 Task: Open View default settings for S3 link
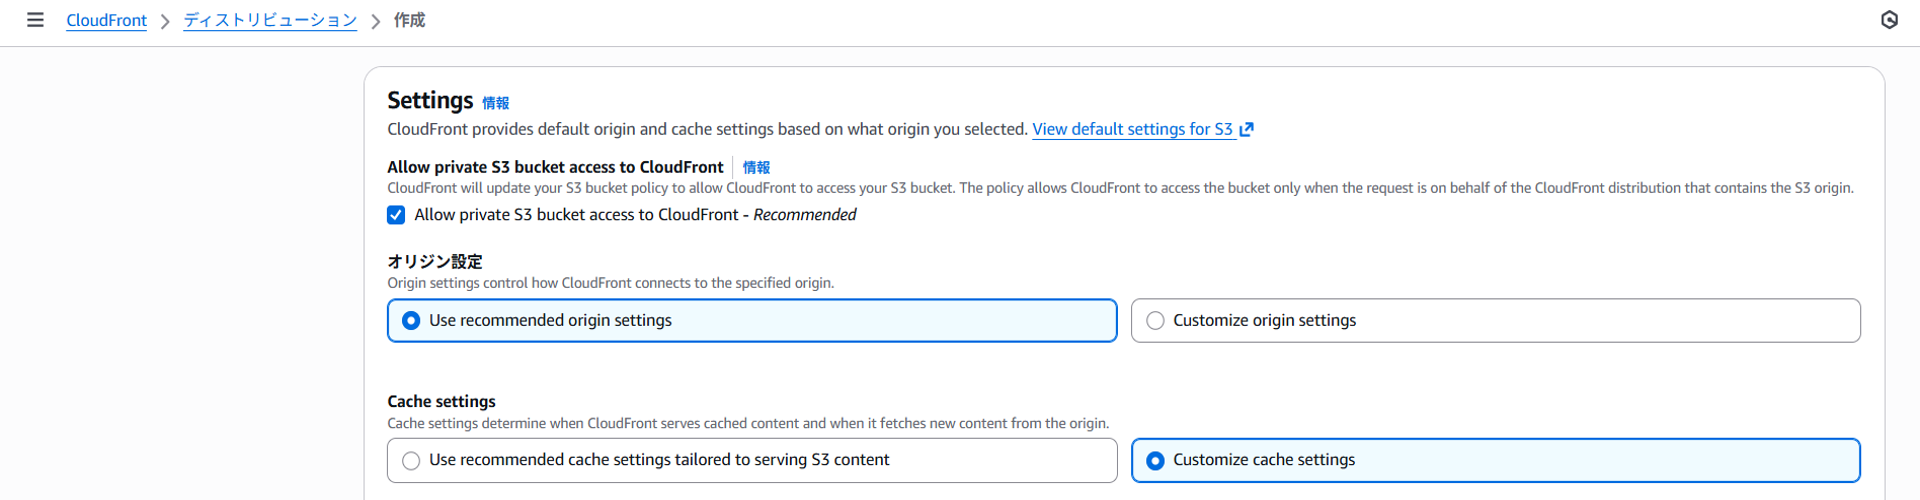(x=1132, y=129)
